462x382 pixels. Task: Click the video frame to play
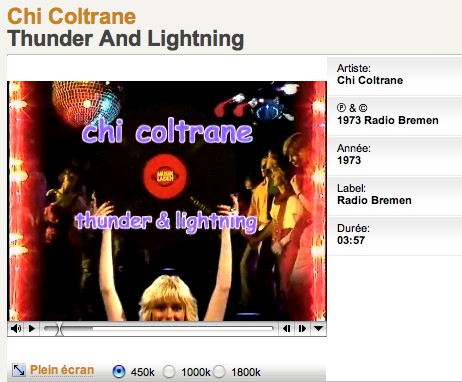point(167,201)
